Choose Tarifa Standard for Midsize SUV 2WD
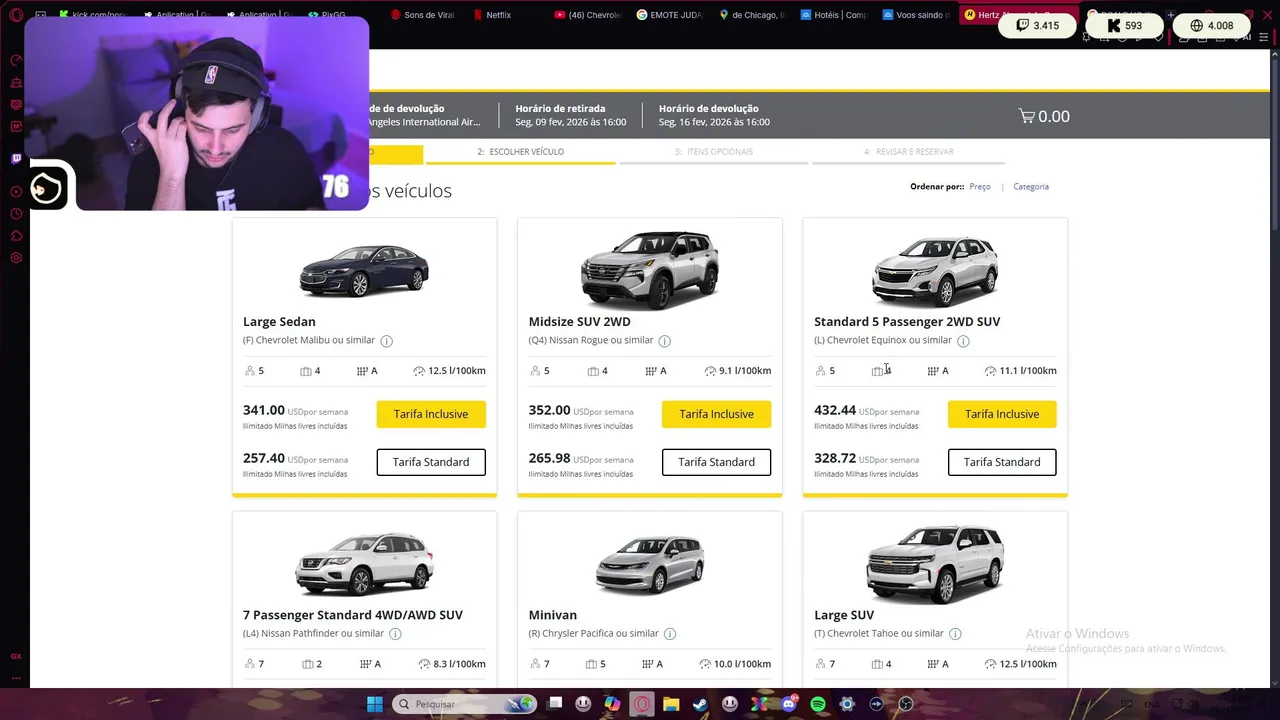Screen dimensions: 1280x720 [716, 462]
